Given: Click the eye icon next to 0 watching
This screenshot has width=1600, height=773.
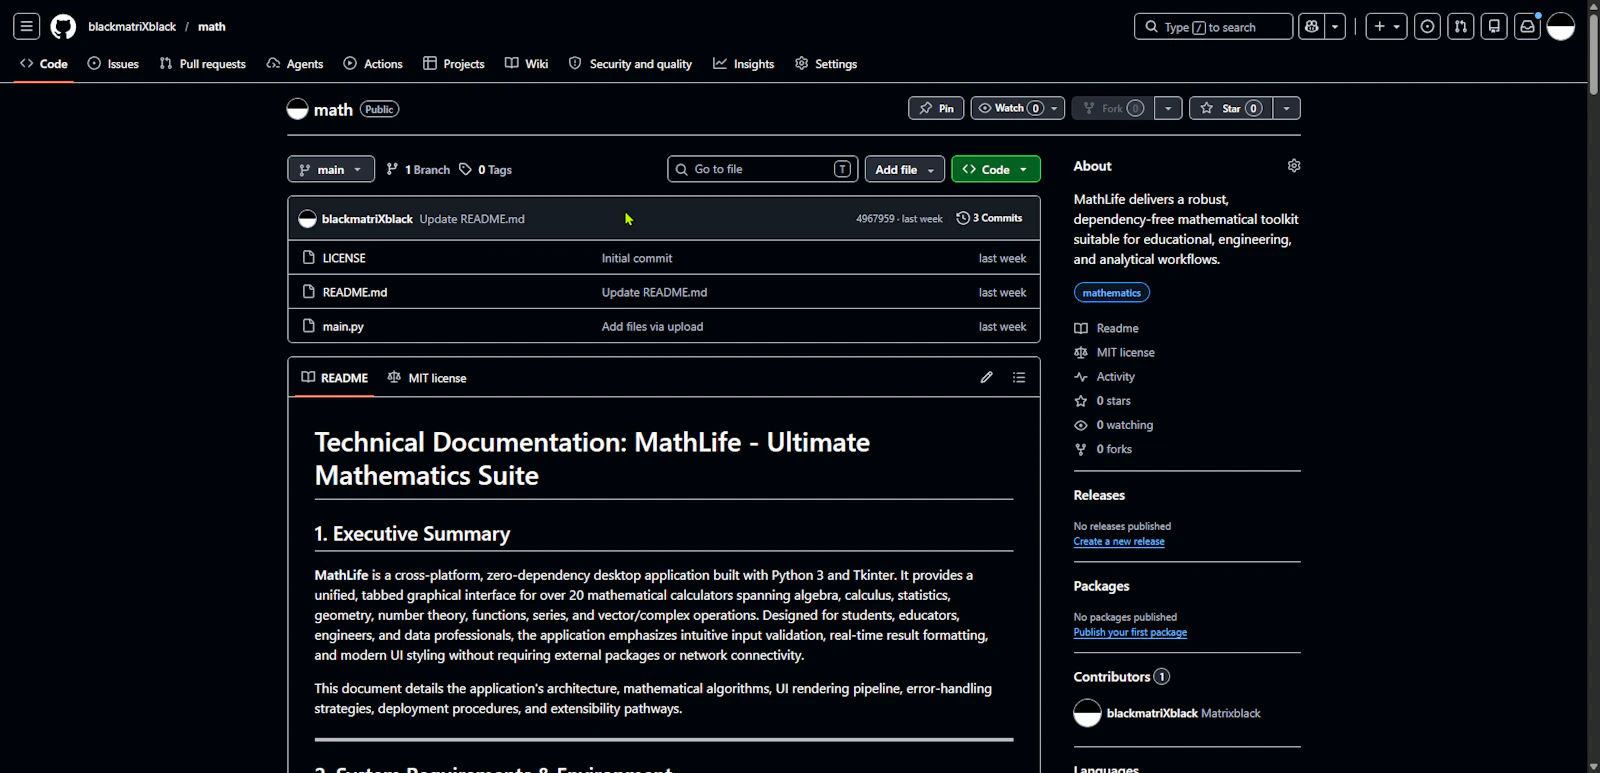Looking at the screenshot, I should (1081, 425).
